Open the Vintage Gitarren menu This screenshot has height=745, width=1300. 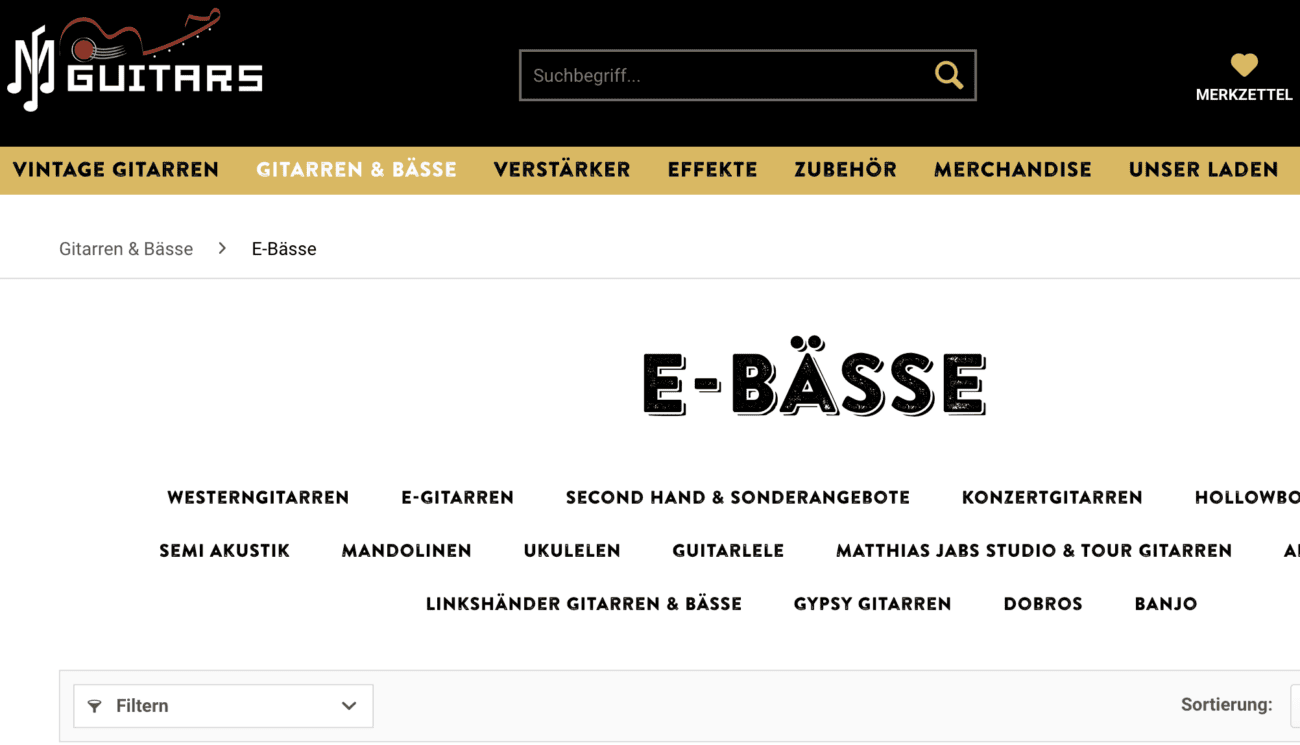[x=116, y=170]
